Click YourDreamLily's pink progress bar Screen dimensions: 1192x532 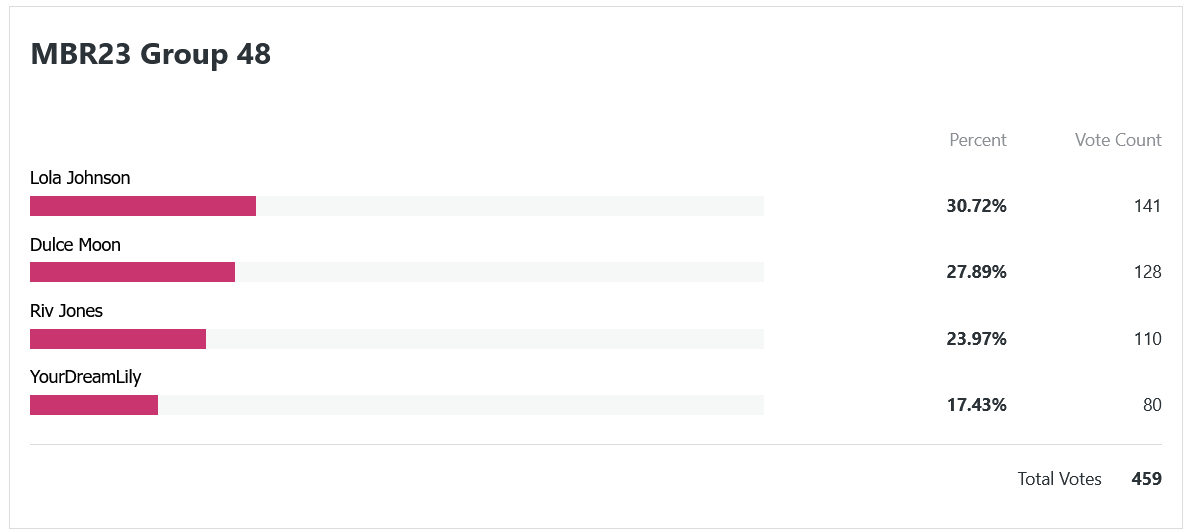tap(94, 405)
